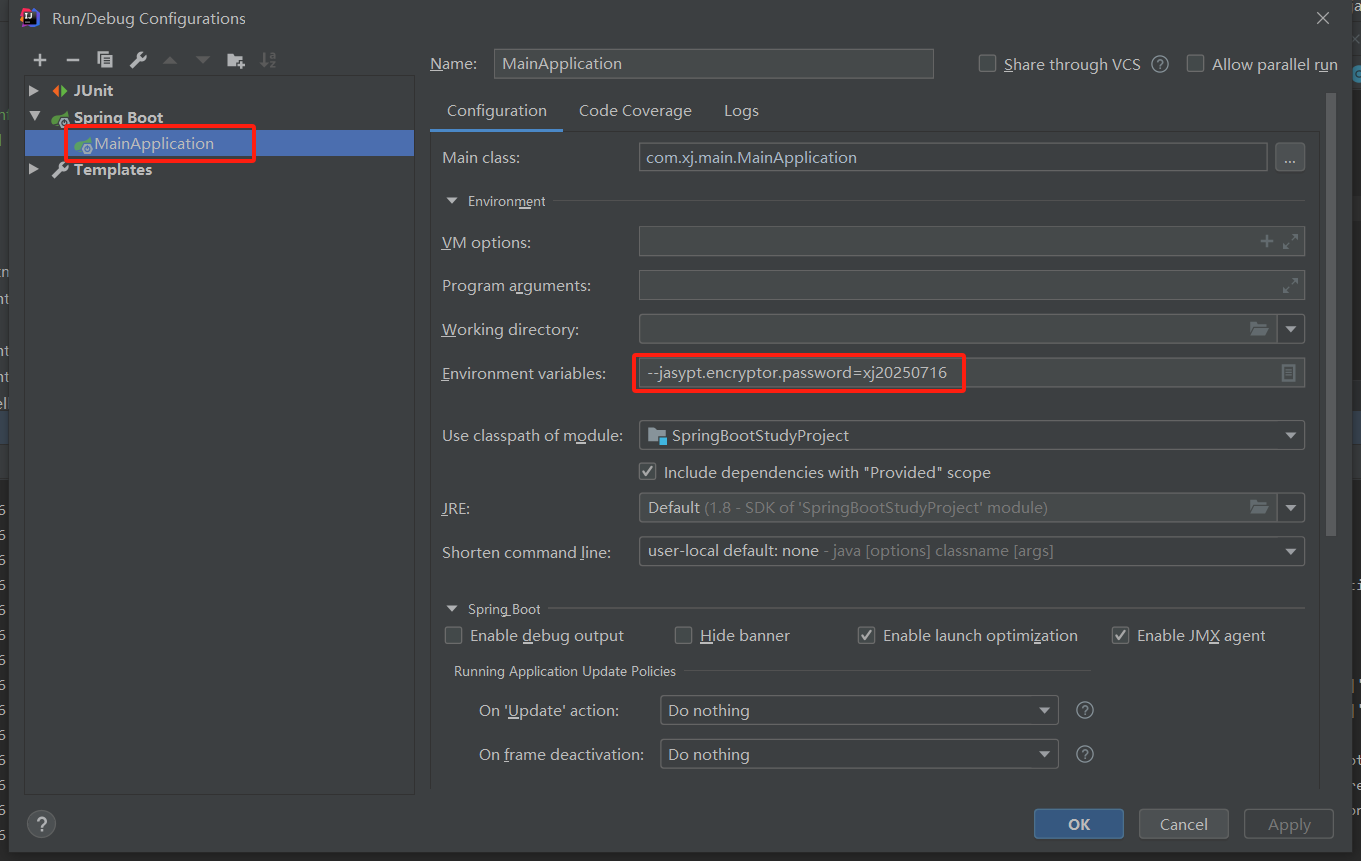
Task: Switch to the Logs tab
Action: [x=741, y=111]
